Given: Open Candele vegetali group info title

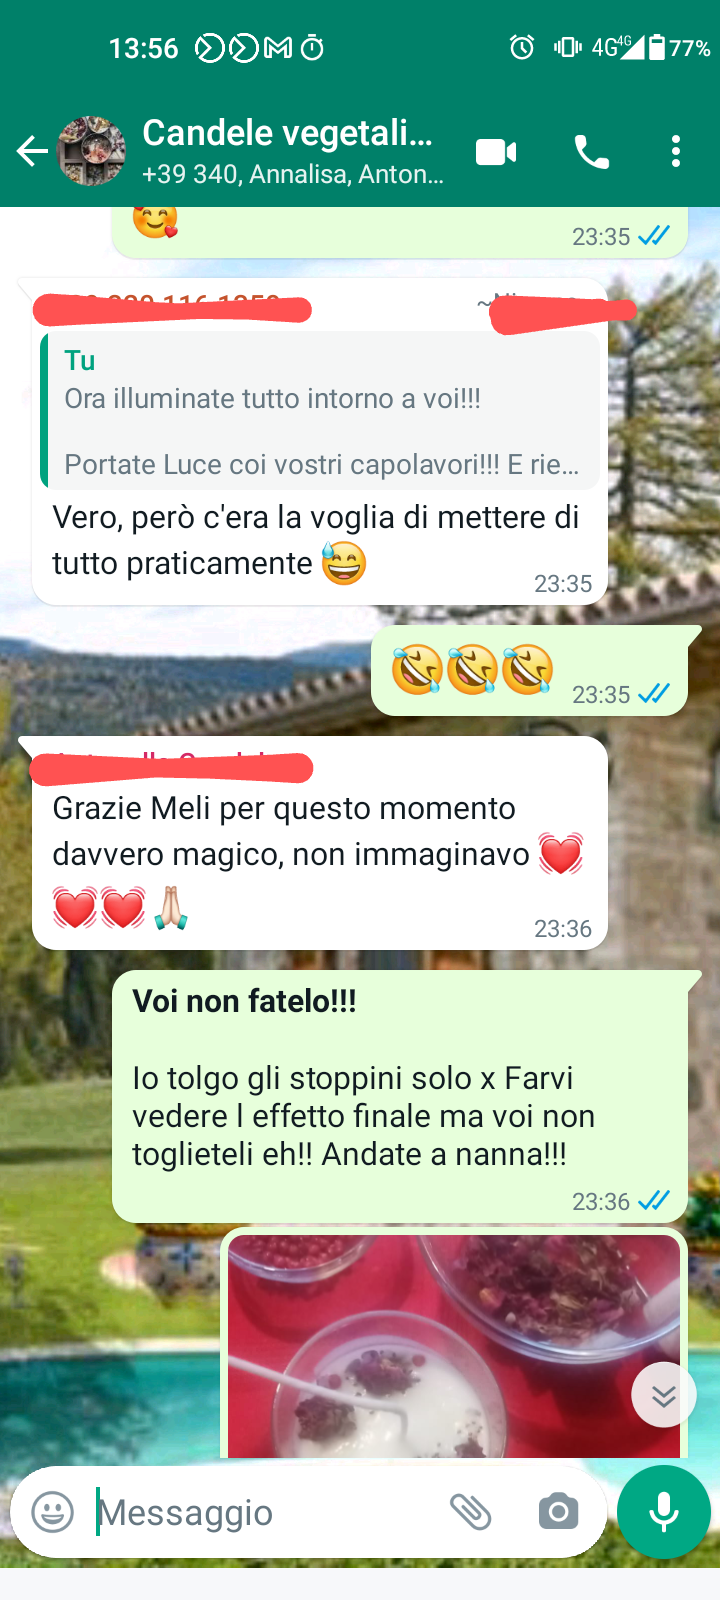Looking at the screenshot, I should click(x=288, y=133).
